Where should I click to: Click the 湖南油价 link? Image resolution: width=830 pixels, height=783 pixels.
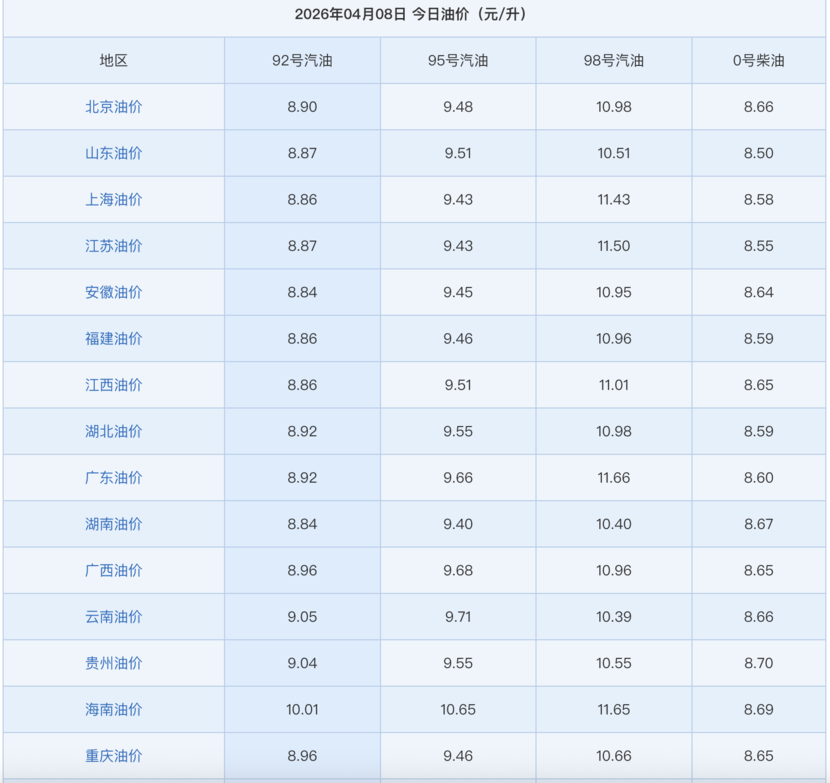point(114,524)
